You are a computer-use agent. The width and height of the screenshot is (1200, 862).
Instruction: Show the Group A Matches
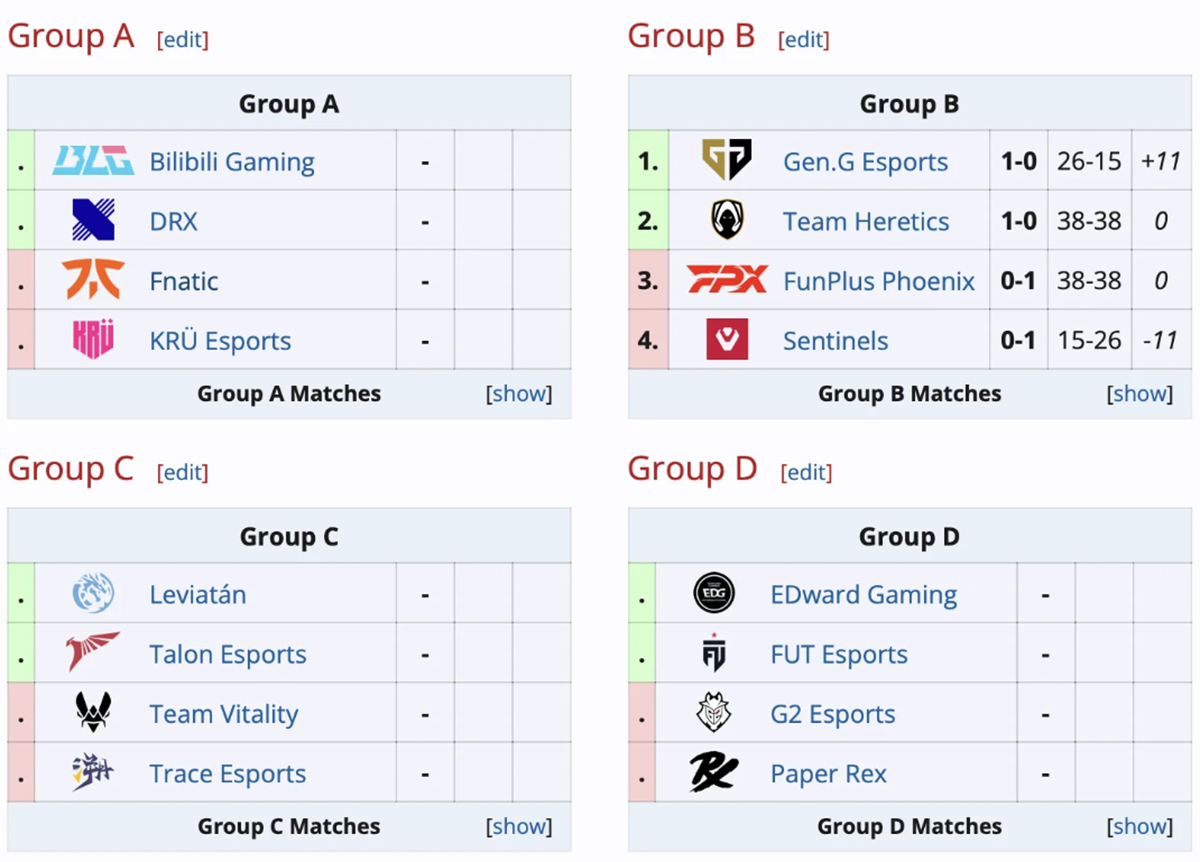coord(519,394)
